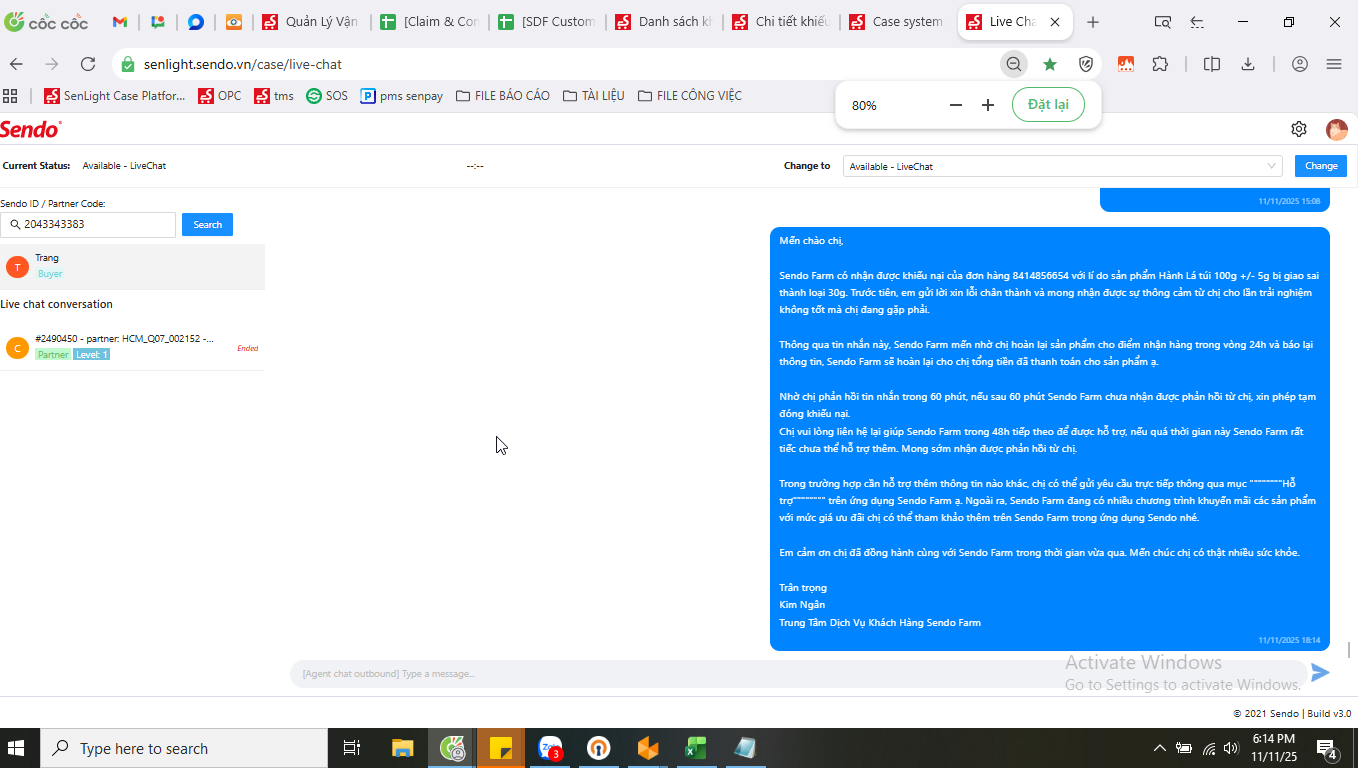Open the blue chat bubble pinned tab
The image size is (1358, 768).
196,22
